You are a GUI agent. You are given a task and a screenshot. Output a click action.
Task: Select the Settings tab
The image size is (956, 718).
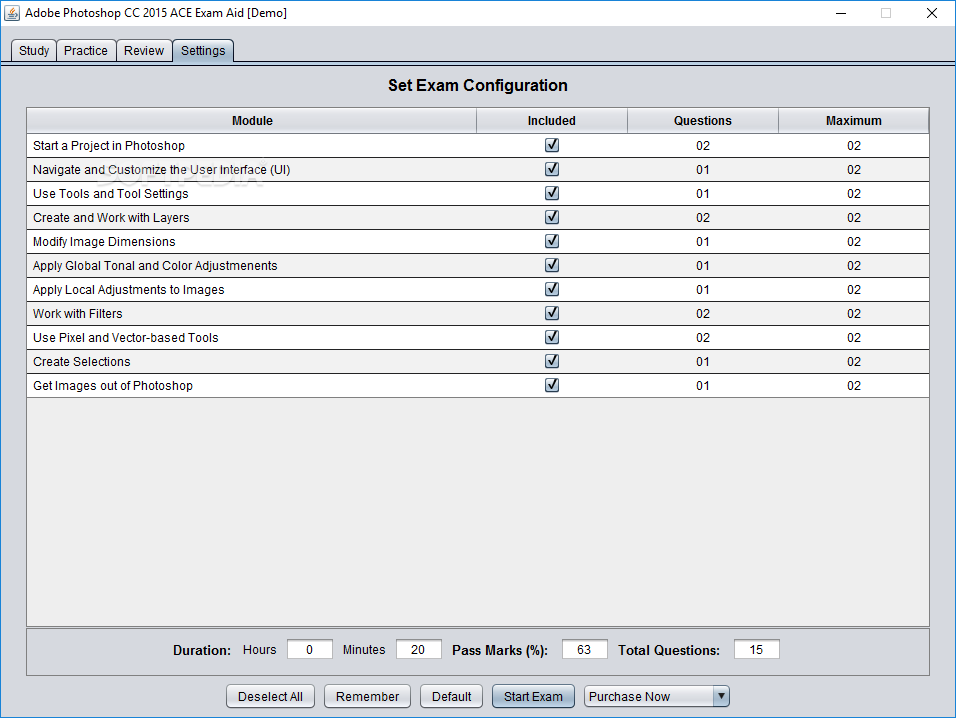coord(203,51)
